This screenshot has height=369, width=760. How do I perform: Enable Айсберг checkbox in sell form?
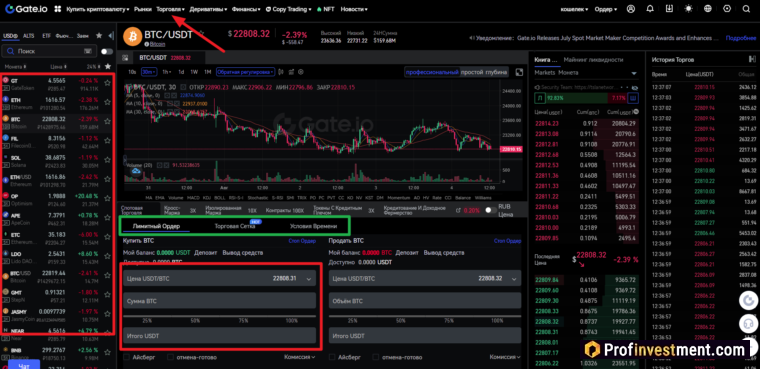[332, 357]
